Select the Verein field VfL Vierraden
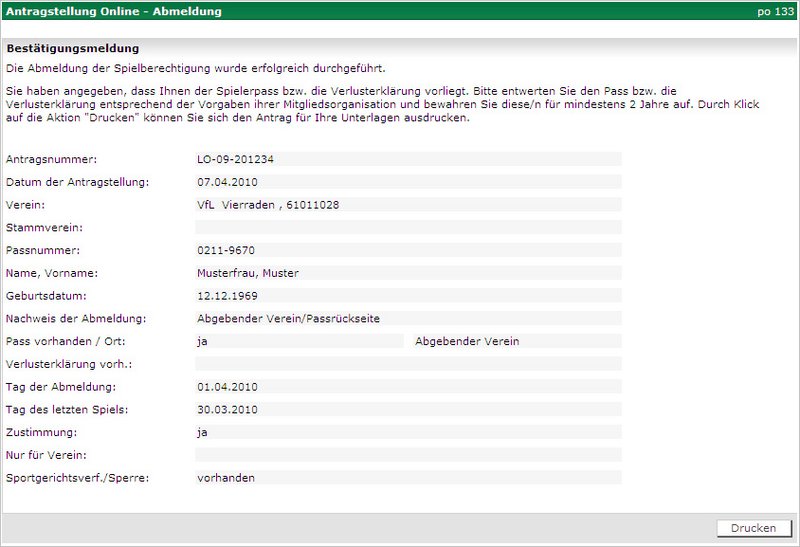 coord(408,205)
